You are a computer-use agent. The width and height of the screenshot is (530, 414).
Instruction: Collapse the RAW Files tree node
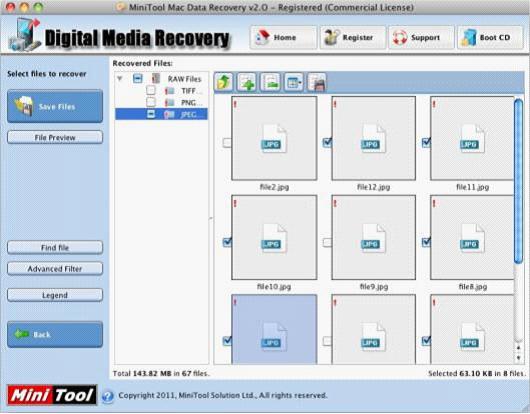coord(120,79)
